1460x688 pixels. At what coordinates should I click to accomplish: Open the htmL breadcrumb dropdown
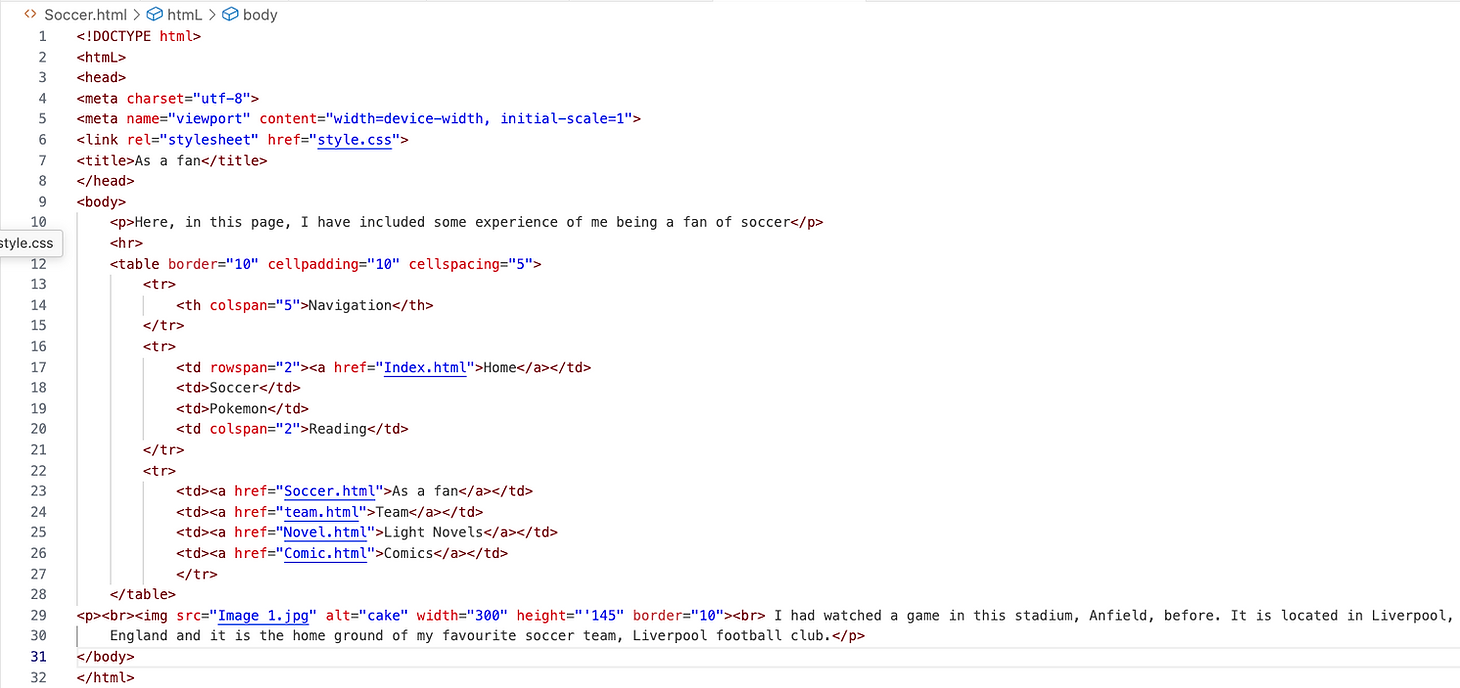(x=185, y=14)
